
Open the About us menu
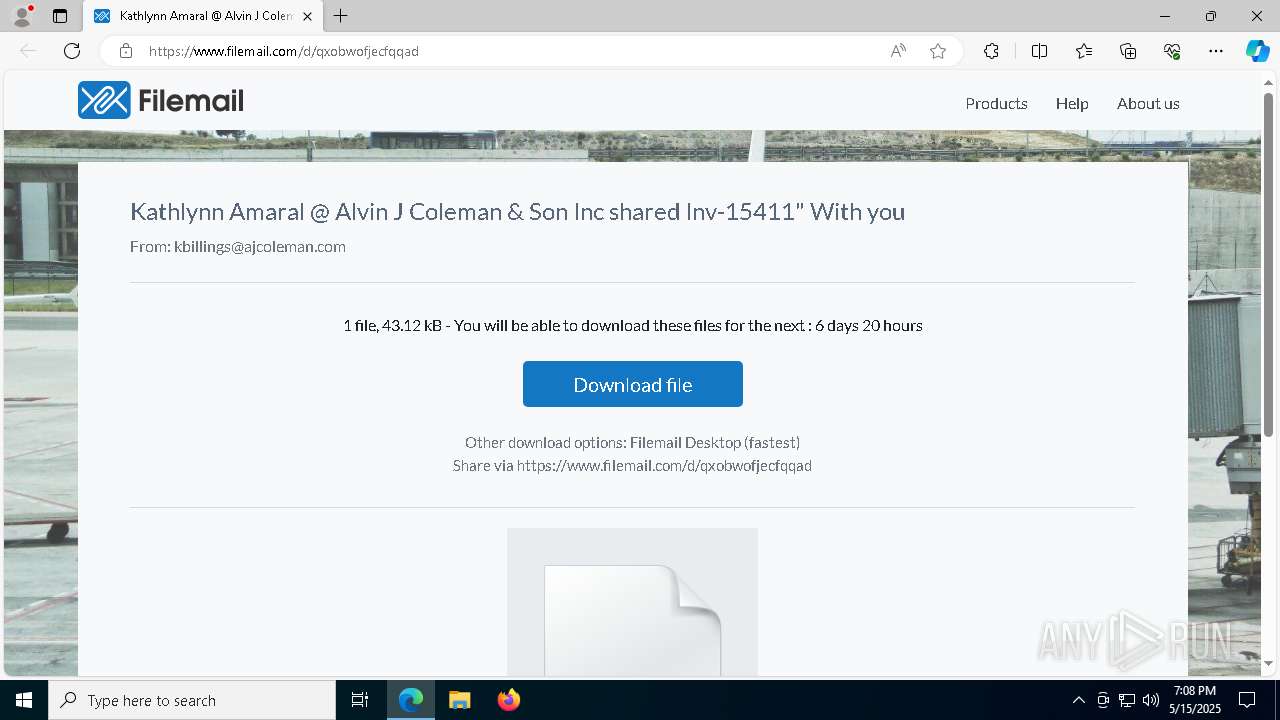1148,104
